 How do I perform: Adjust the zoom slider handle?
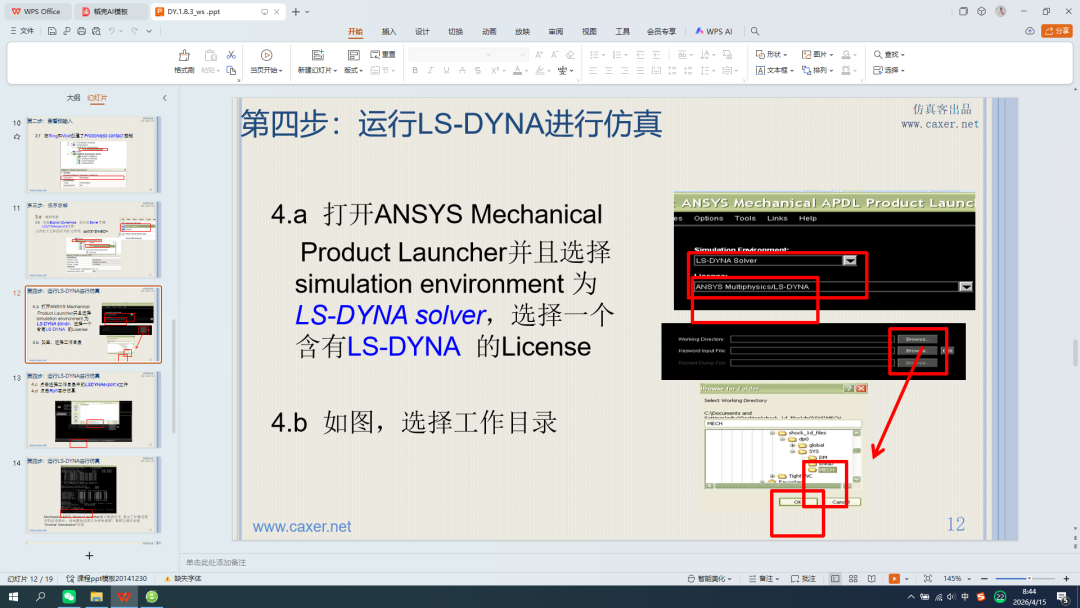pyautogui.click(x=1029, y=579)
